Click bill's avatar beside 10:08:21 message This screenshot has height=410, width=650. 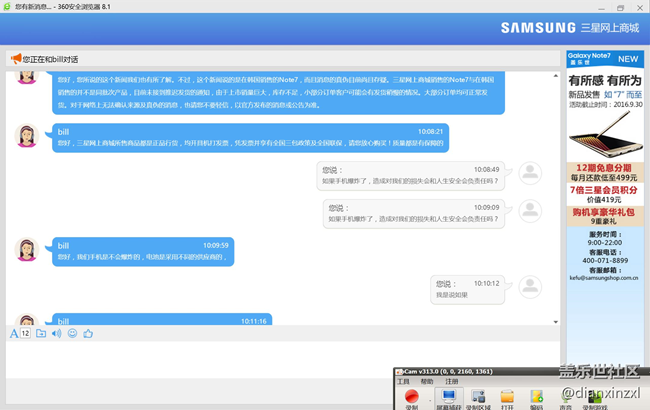[27, 136]
